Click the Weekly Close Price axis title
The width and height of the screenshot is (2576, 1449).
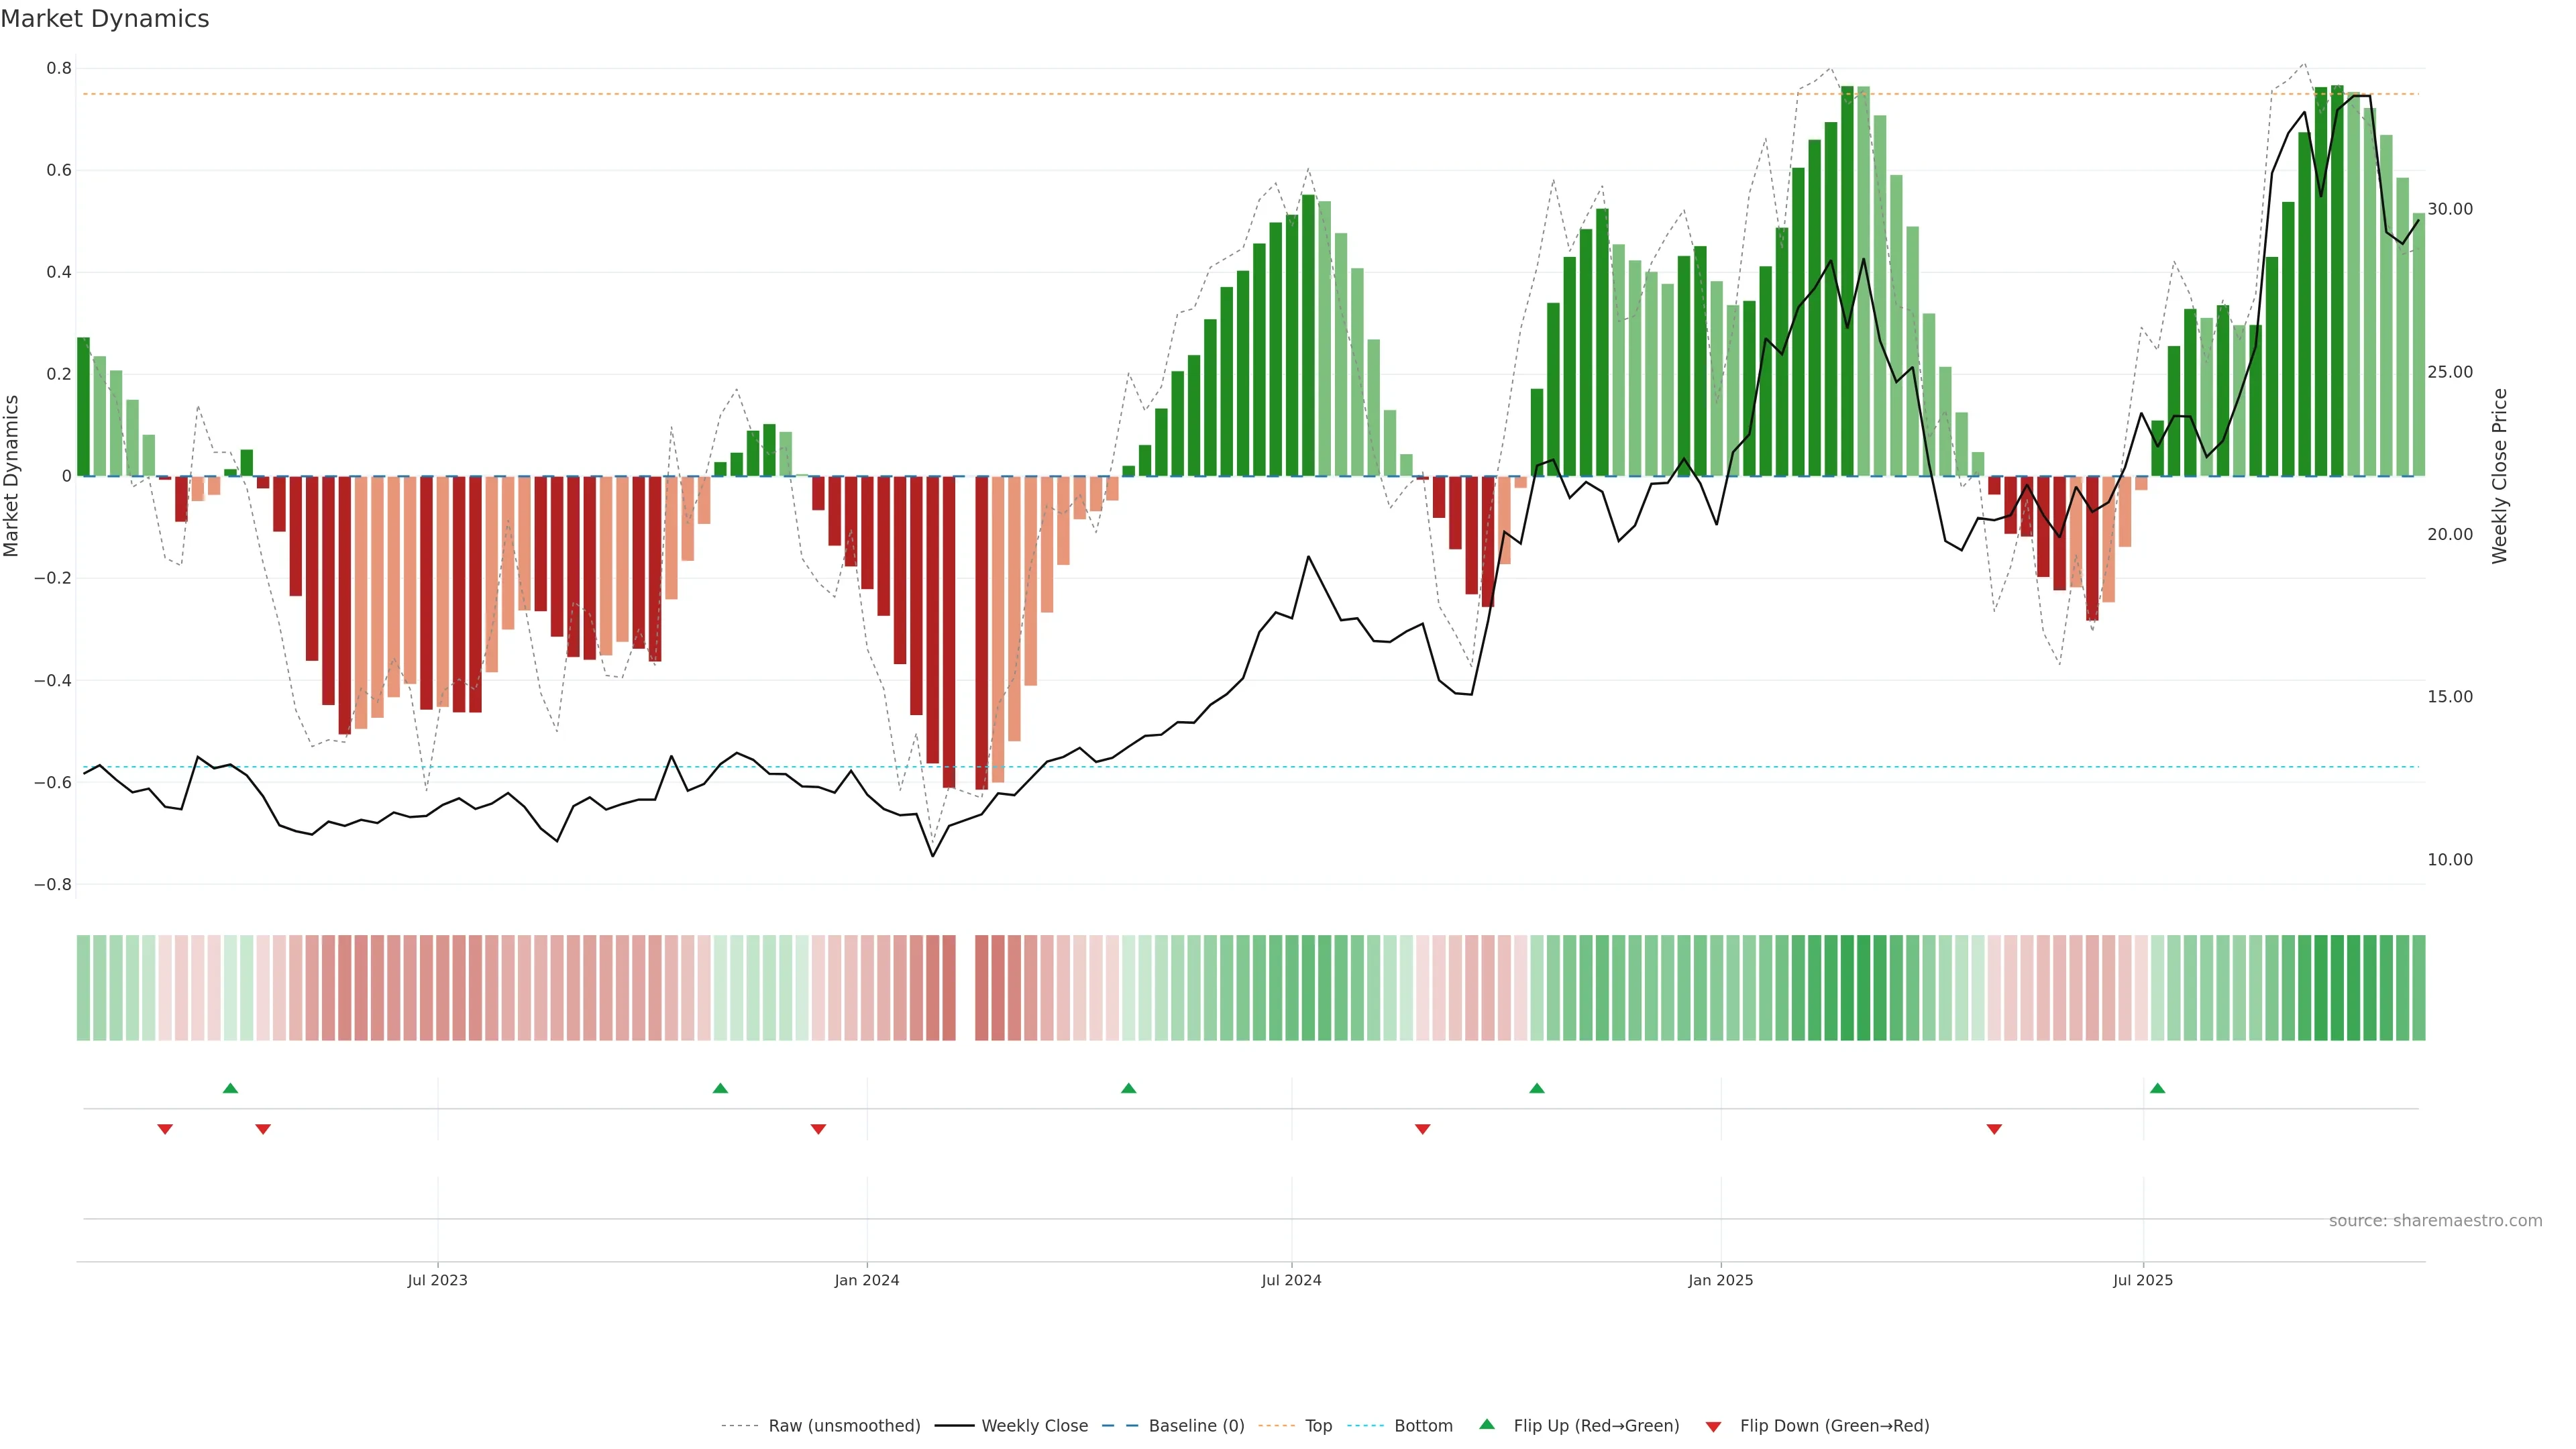tap(2499, 476)
